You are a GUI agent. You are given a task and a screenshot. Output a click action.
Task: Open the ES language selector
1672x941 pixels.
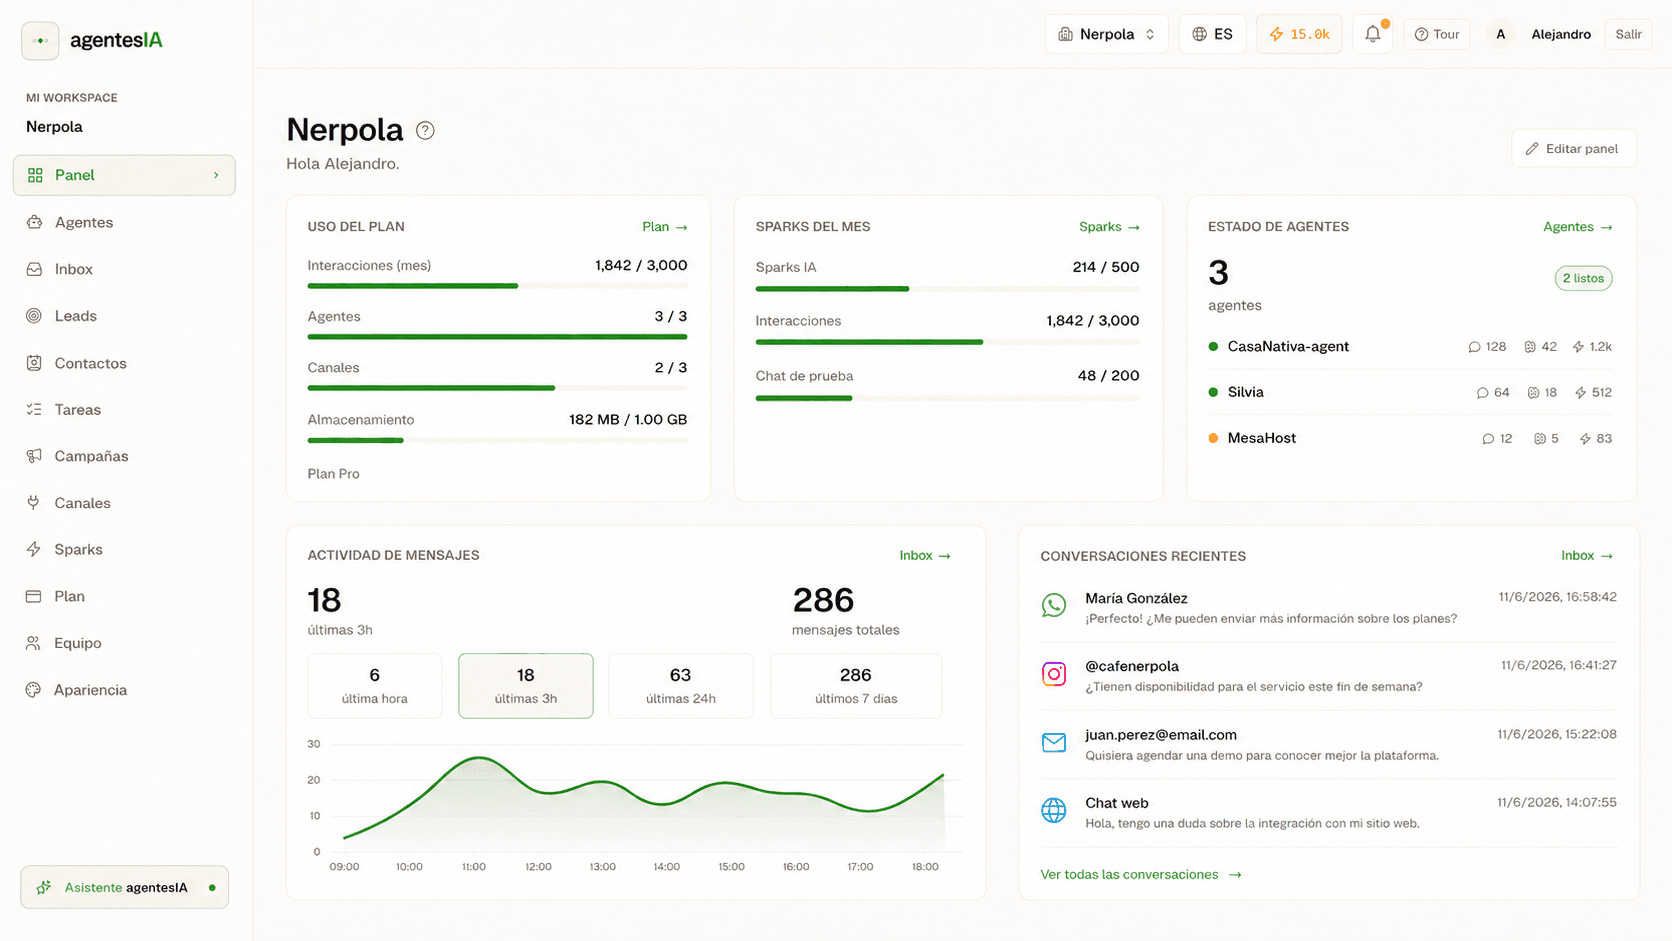tap(1212, 34)
